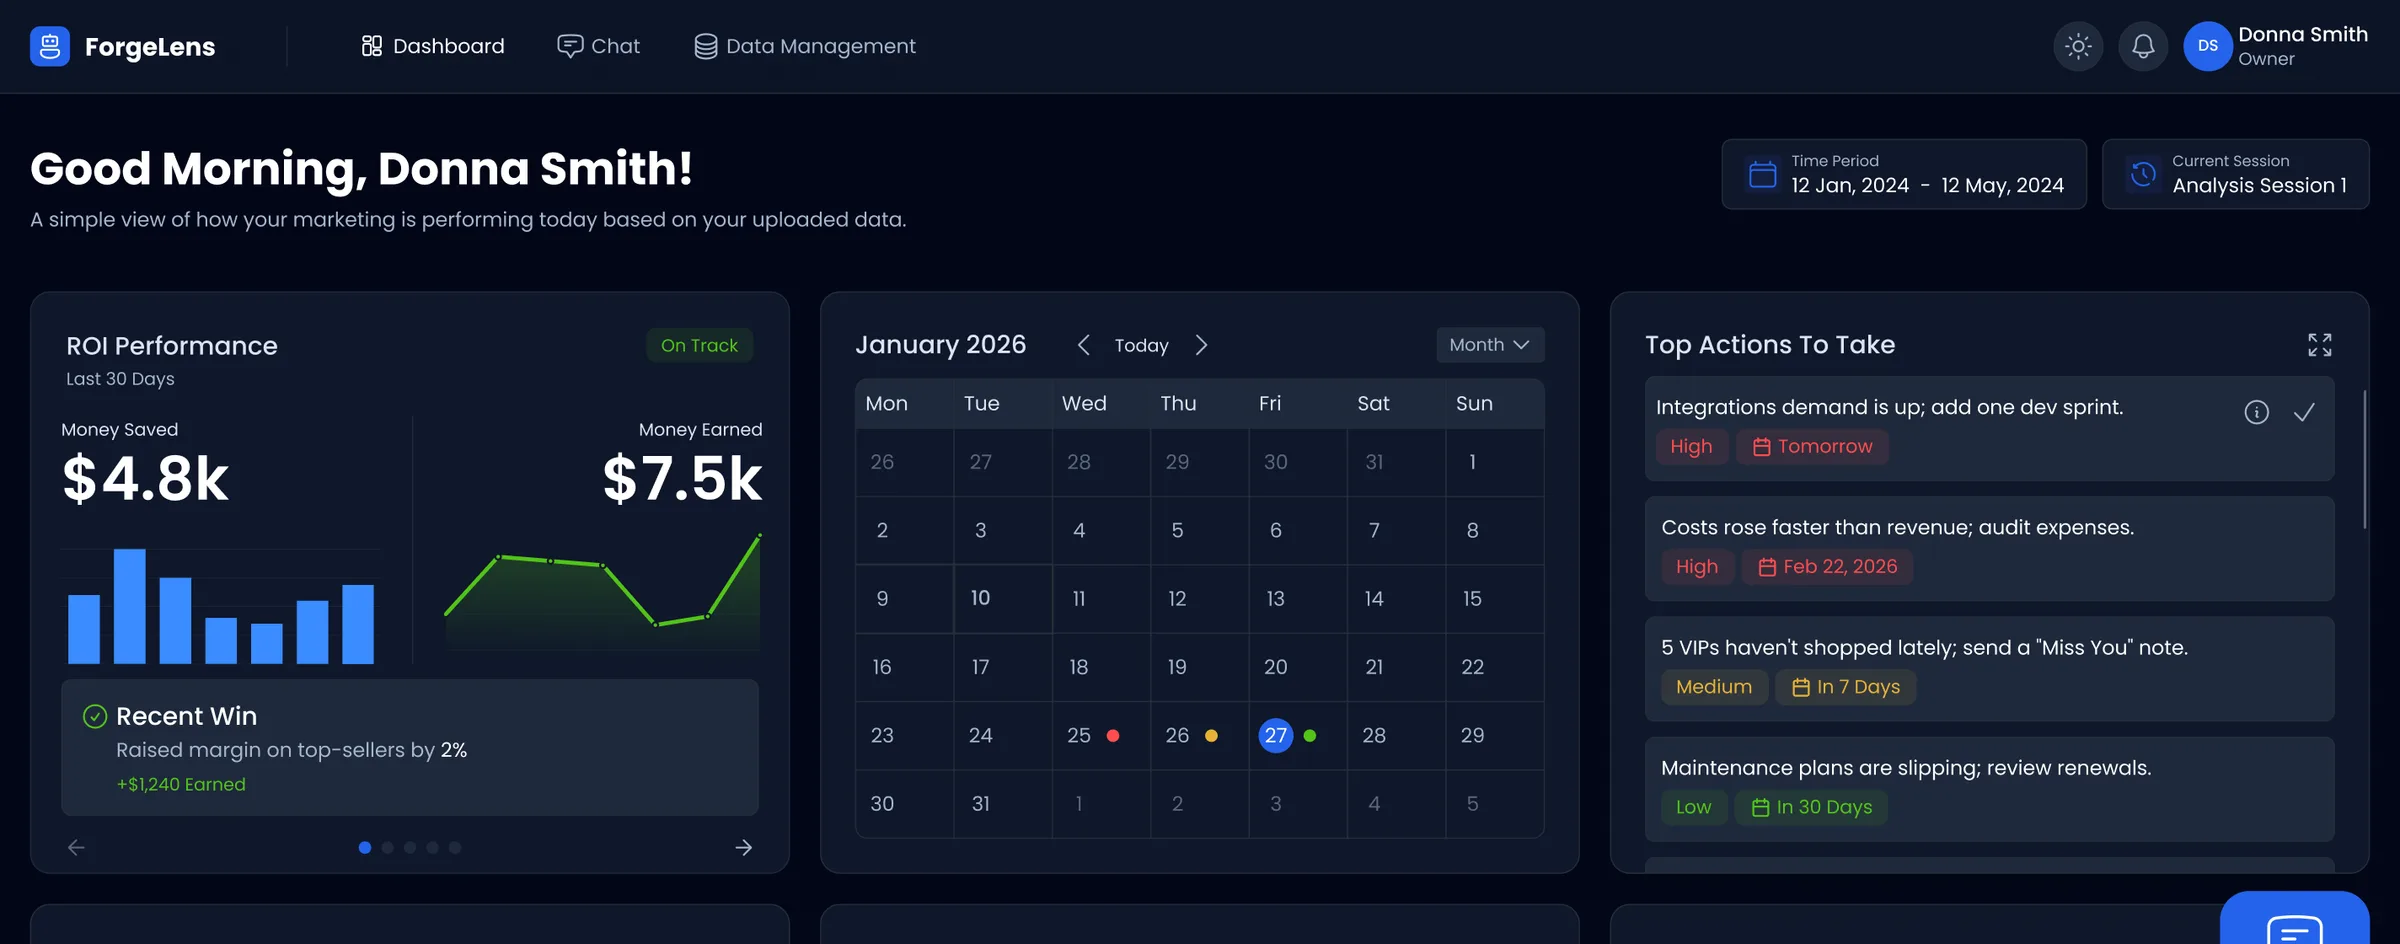Viewport: 2400px width, 944px height.
Task: Jump to Today in calendar
Action: 1142,345
